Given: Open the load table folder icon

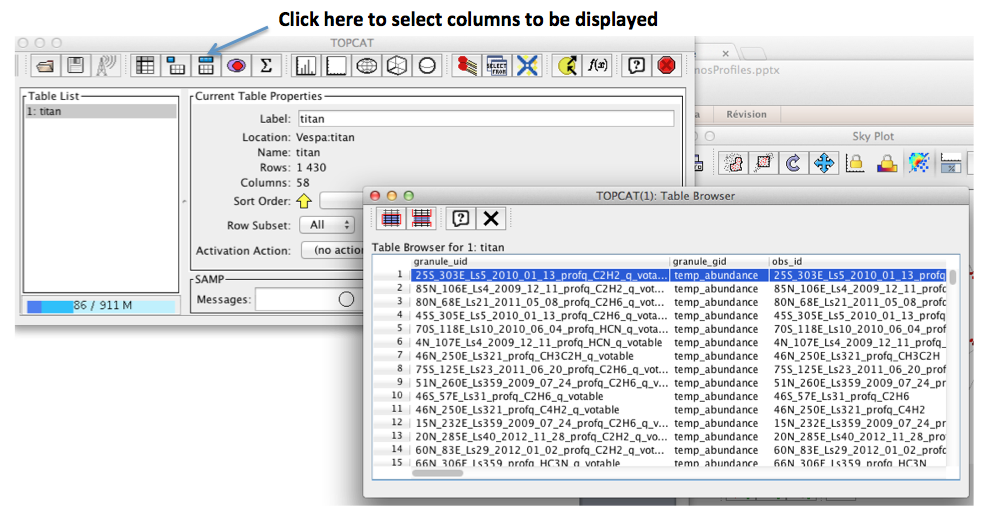Looking at the screenshot, I should coord(45,66).
